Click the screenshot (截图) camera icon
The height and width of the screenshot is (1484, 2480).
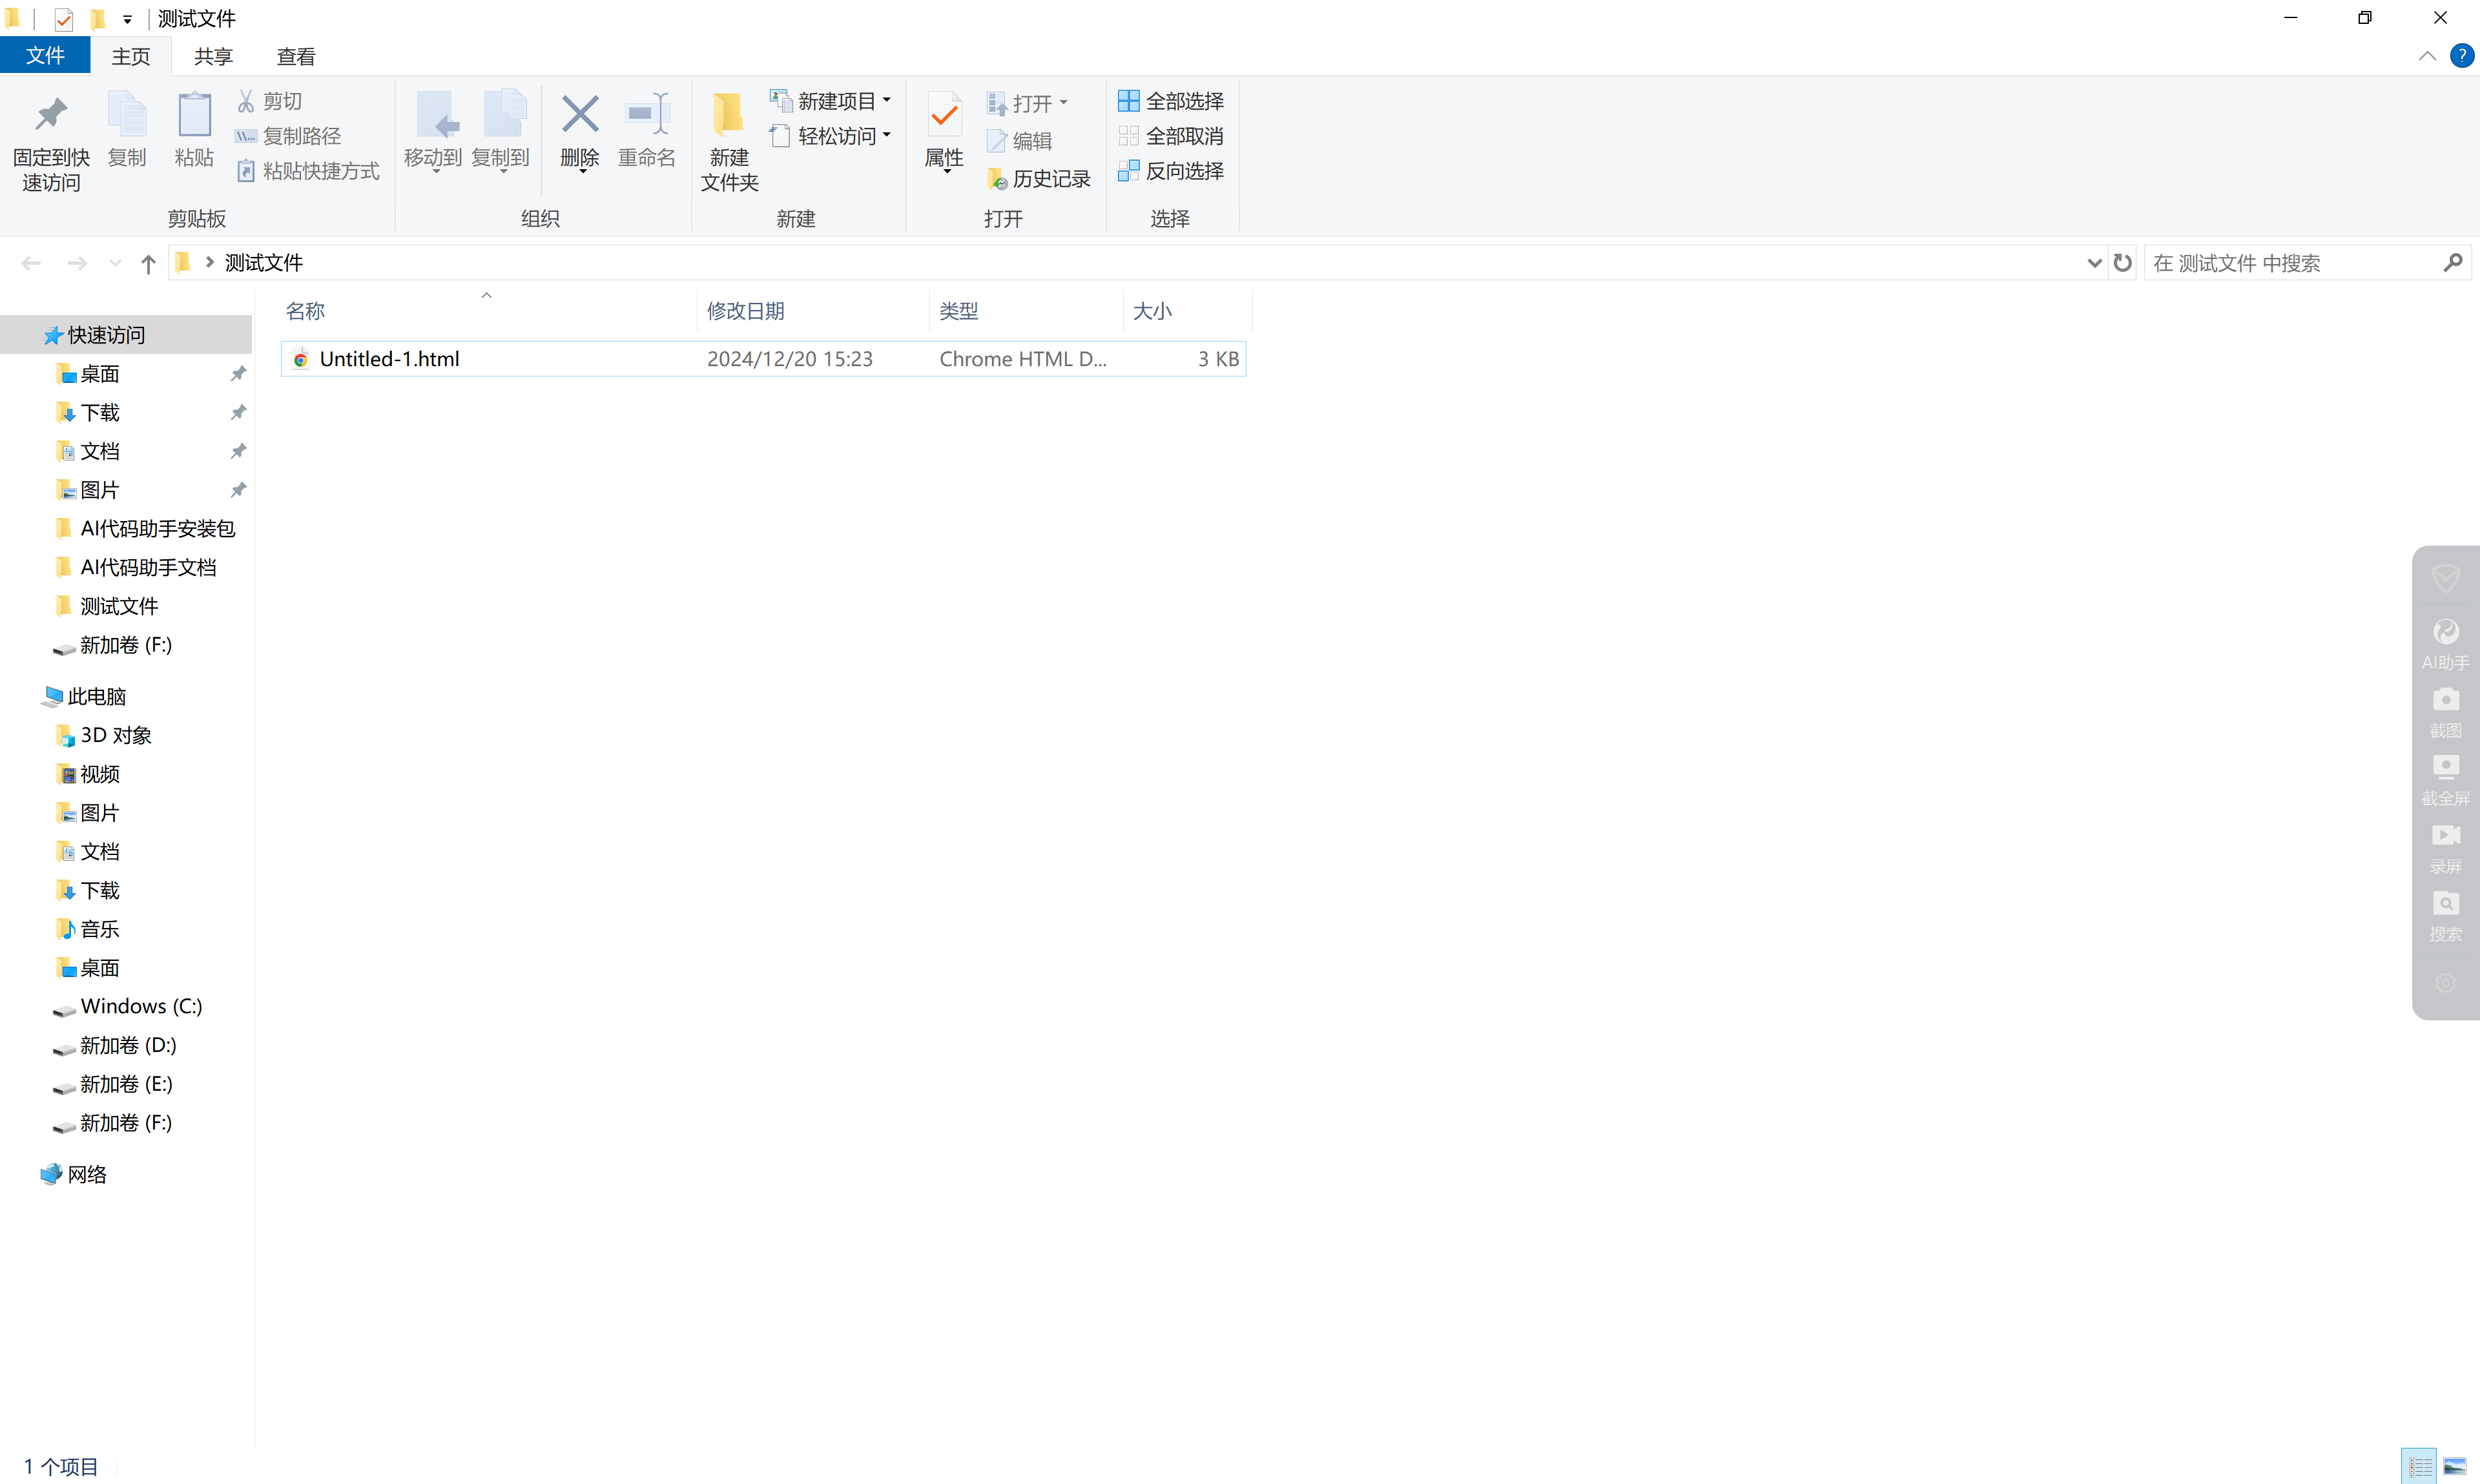[x=2445, y=700]
